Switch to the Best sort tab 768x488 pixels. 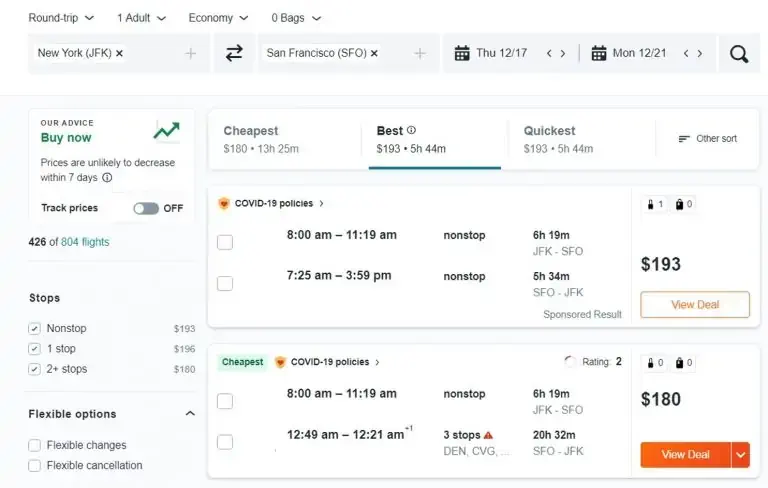click(434, 140)
